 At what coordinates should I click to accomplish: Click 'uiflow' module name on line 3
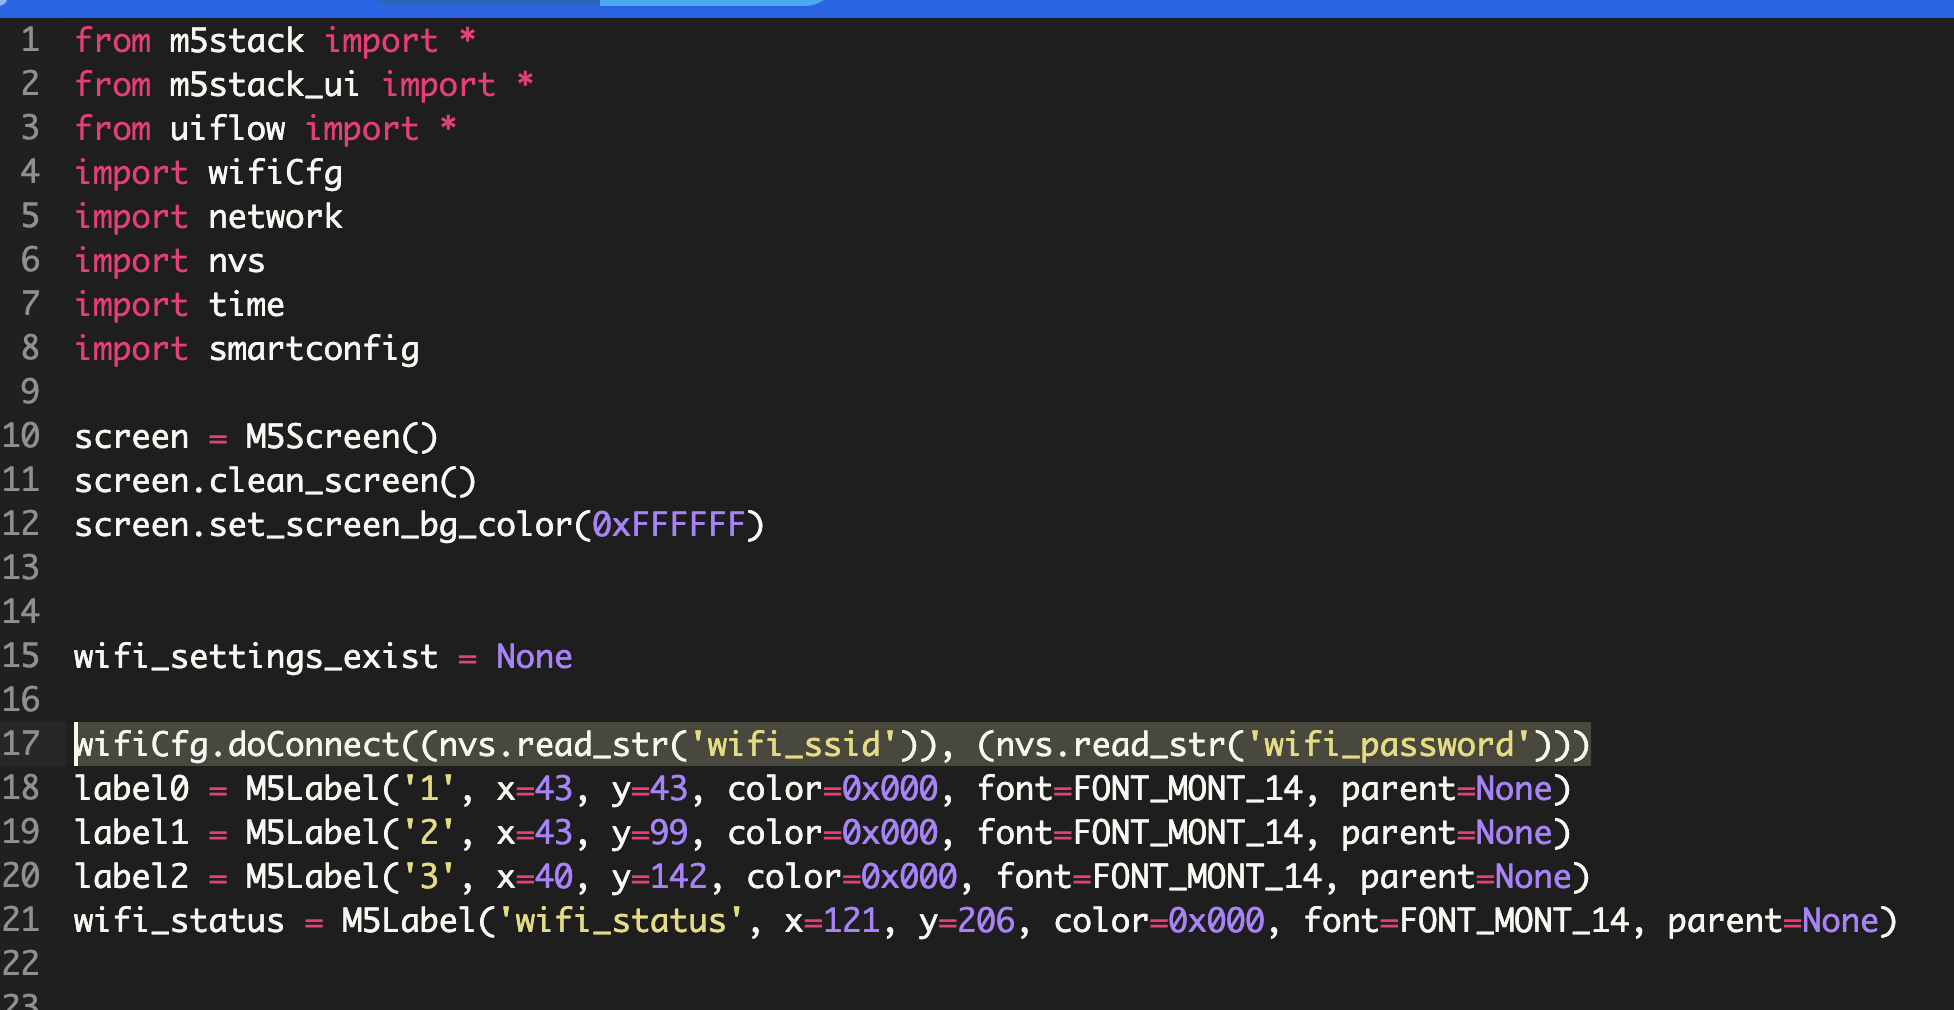(227, 129)
